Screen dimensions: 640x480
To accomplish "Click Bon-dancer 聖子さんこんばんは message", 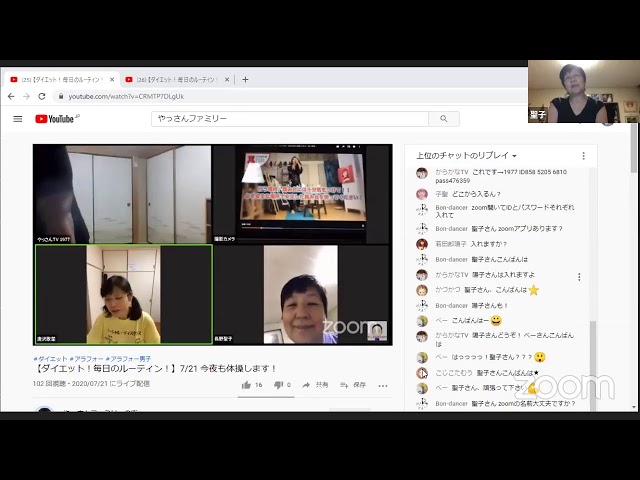I will point(482,259).
